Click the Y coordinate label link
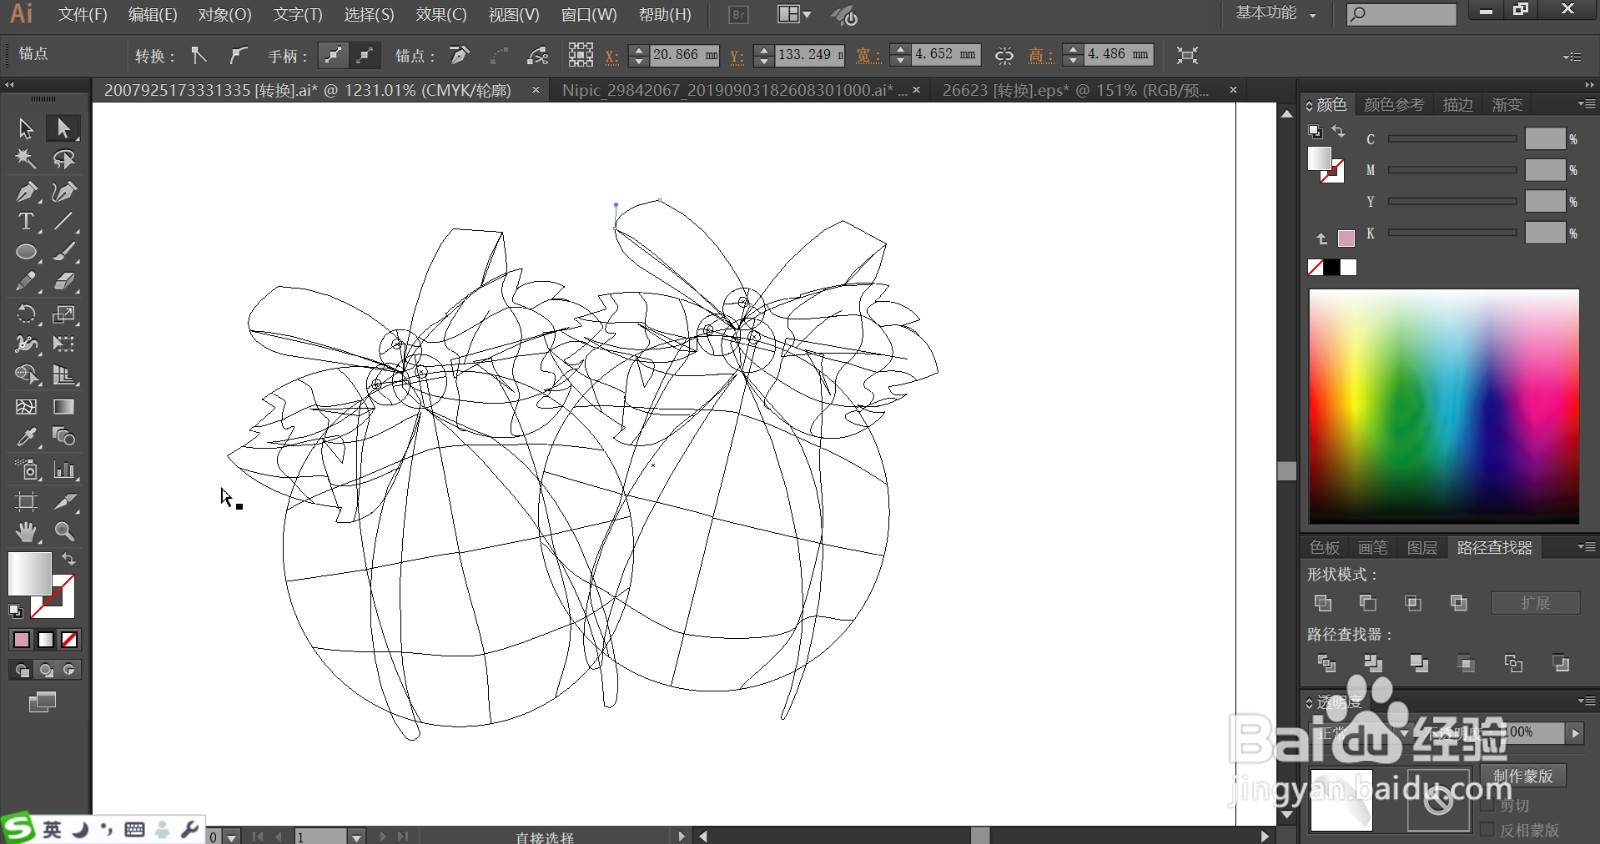 pos(736,56)
